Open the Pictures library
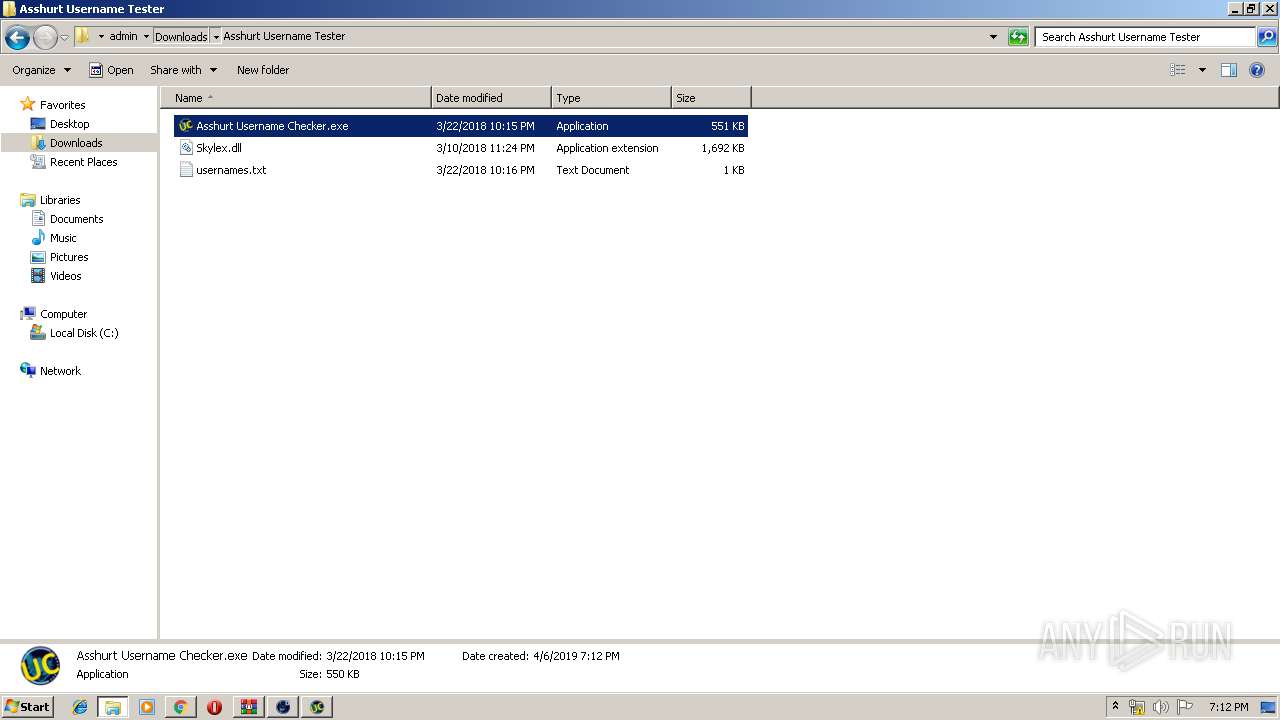 coord(69,257)
